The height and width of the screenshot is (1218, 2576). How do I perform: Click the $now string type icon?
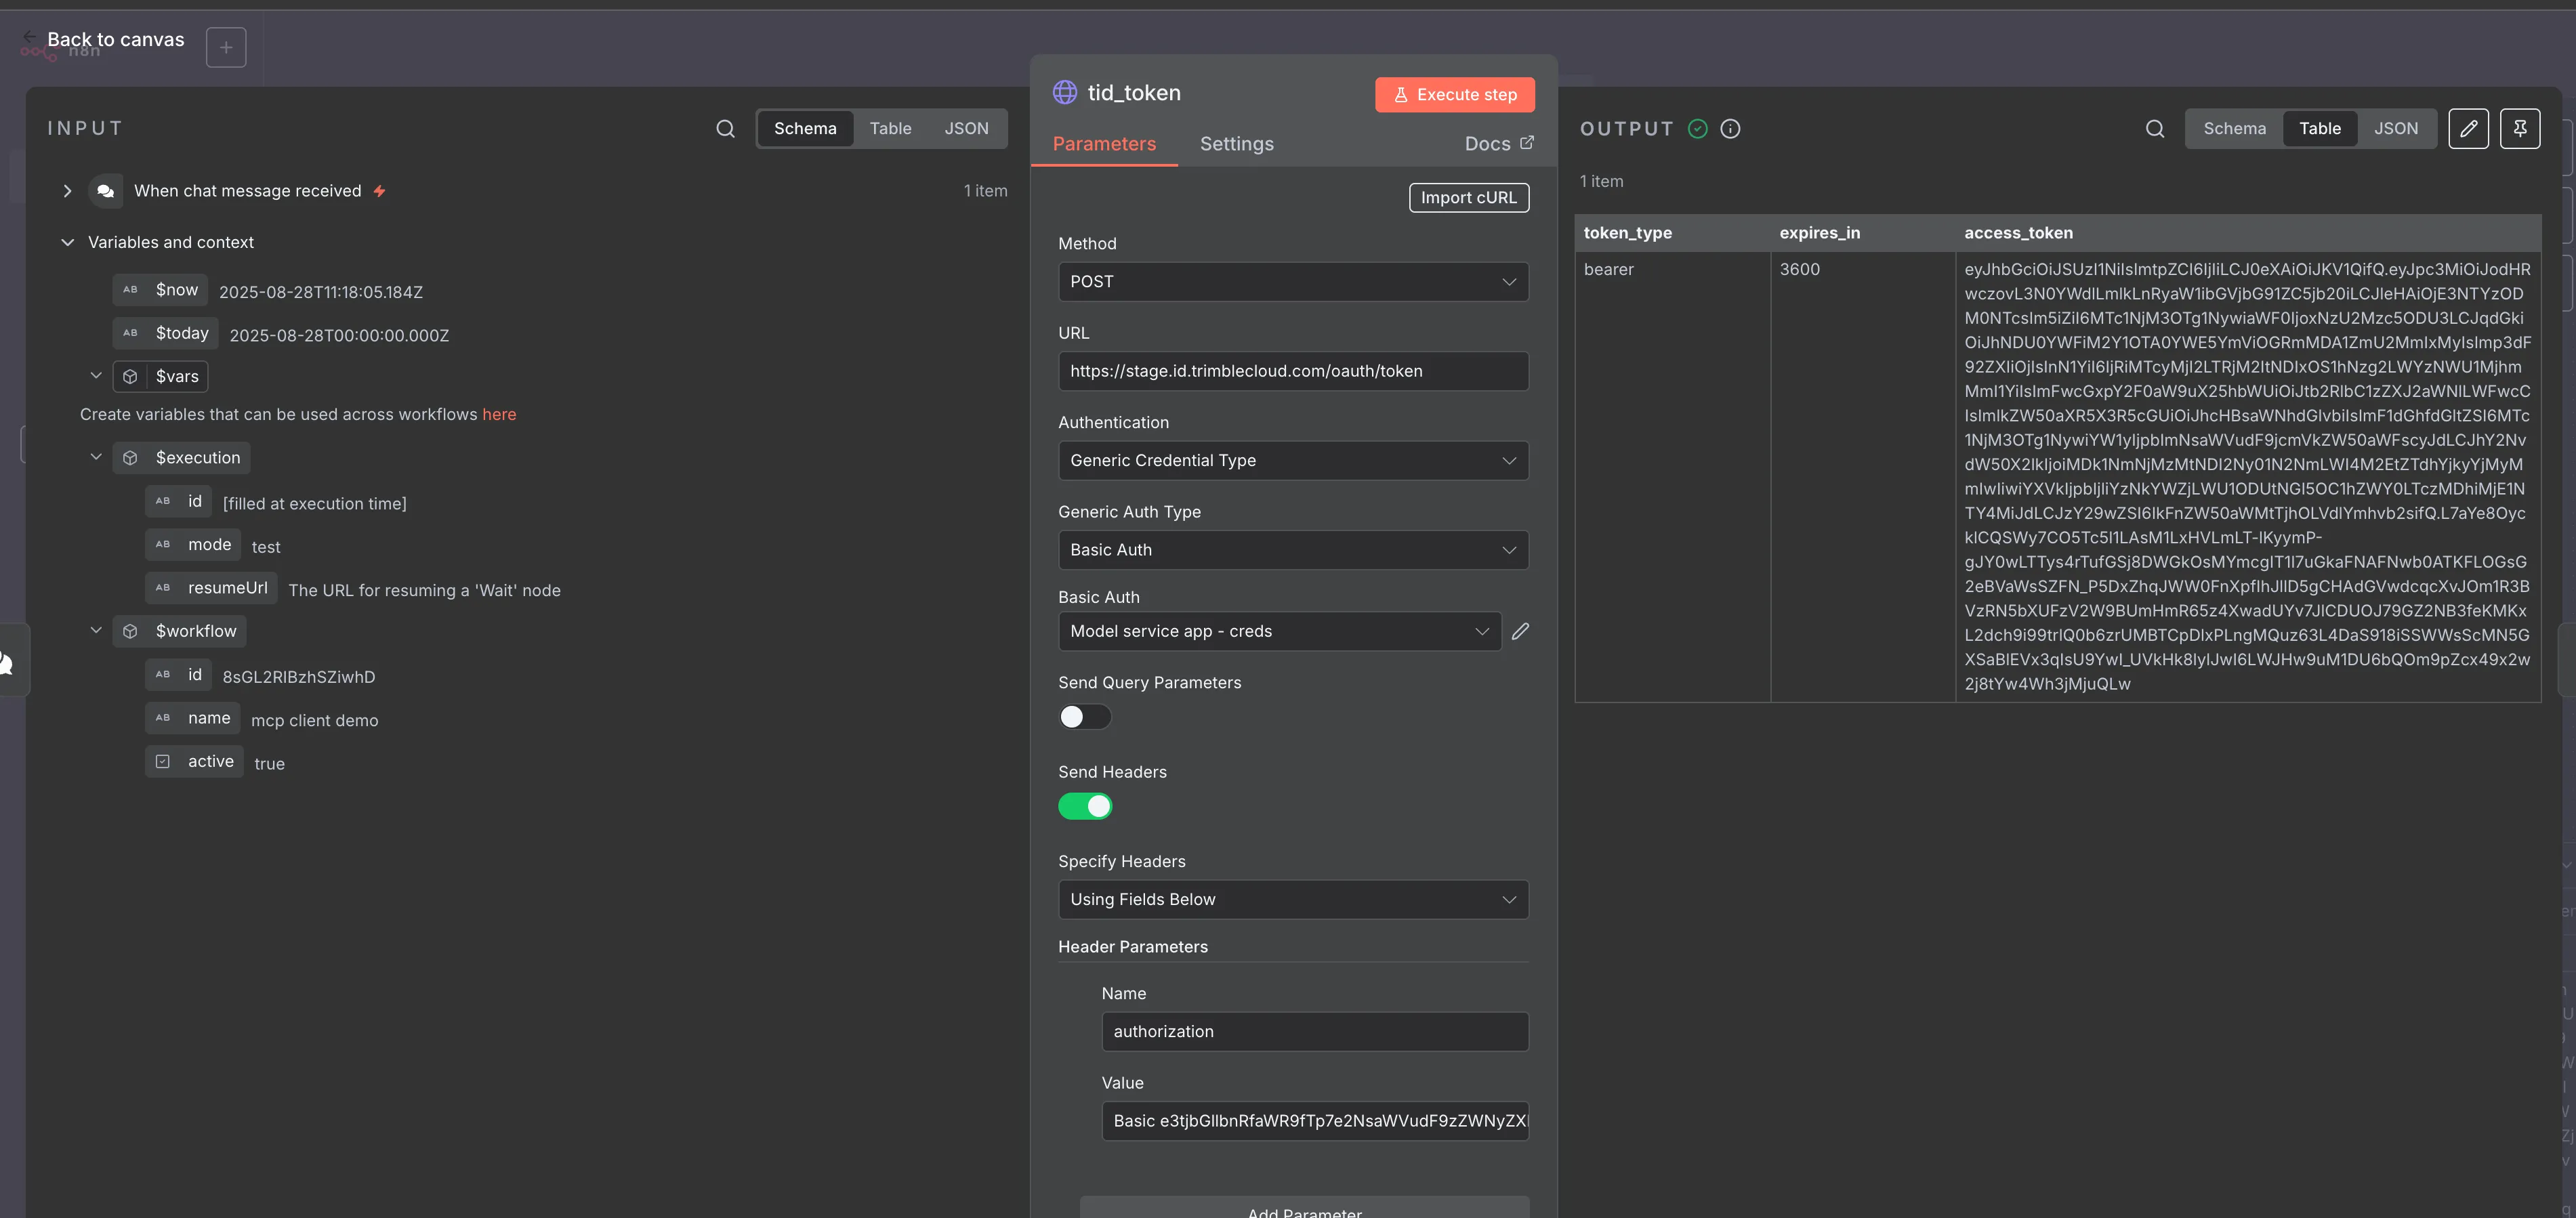[130, 290]
